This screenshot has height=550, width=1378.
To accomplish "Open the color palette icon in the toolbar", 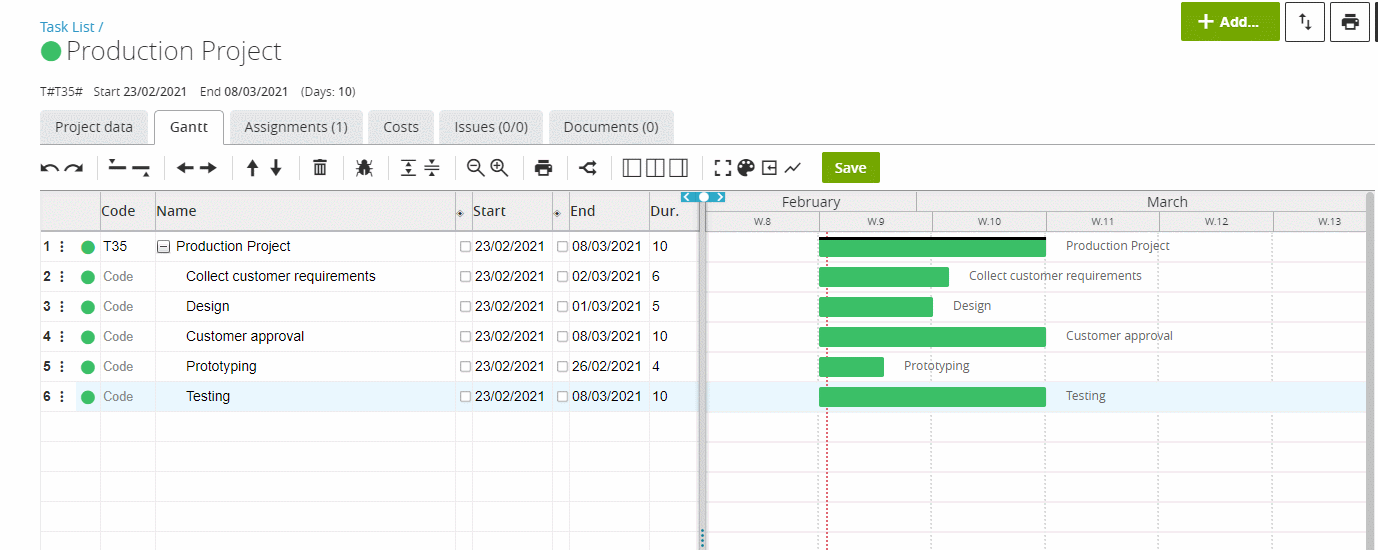I will (745, 168).
